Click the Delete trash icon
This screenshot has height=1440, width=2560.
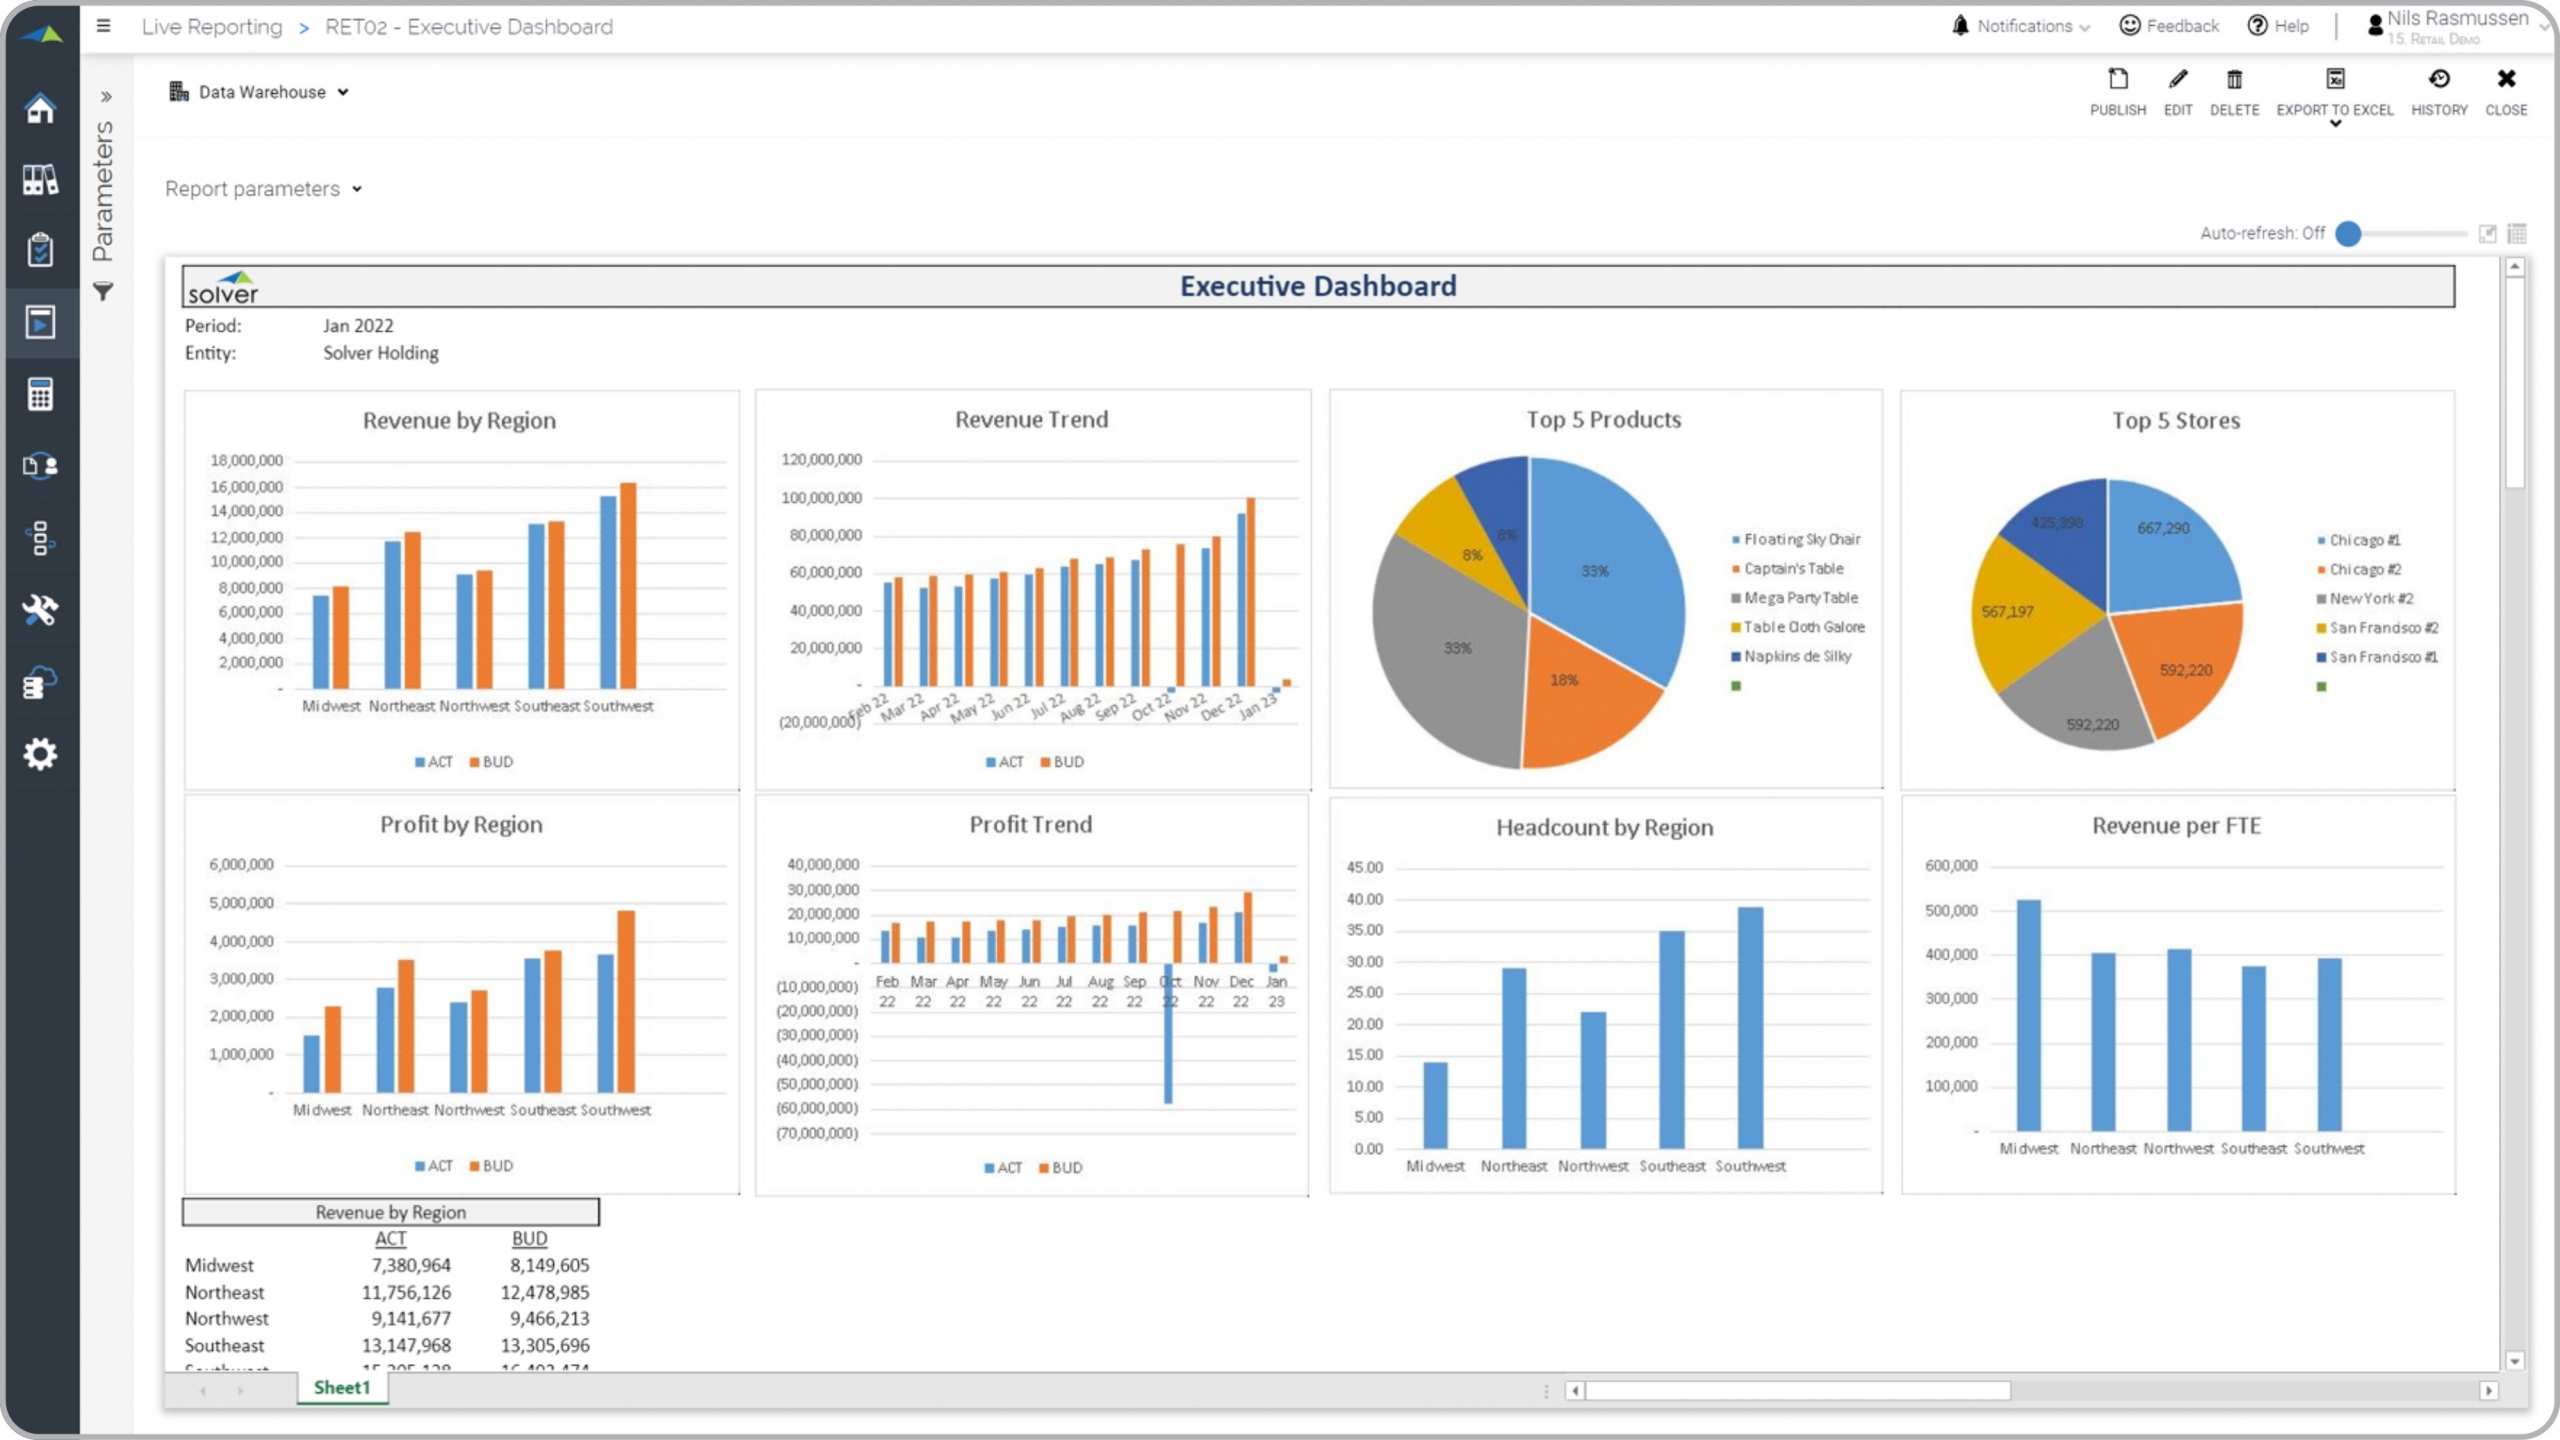click(2233, 80)
